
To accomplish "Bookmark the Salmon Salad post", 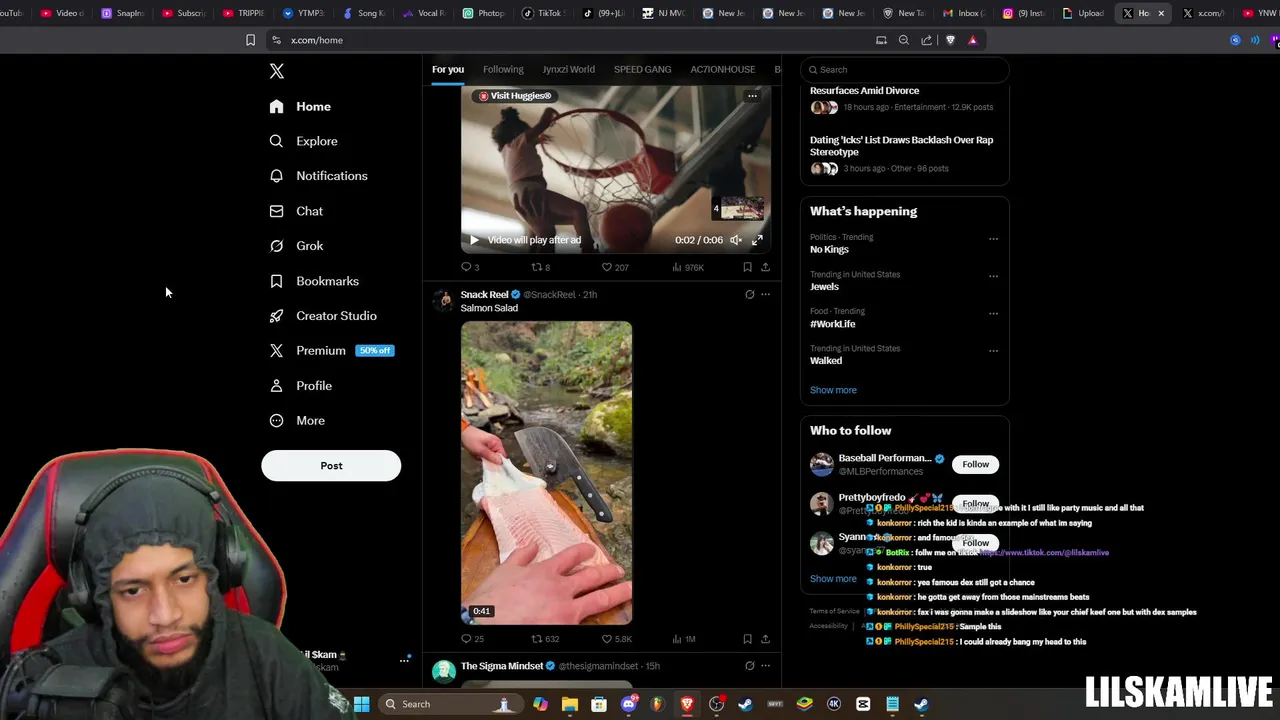I will pyautogui.click(x=747, y=639).
